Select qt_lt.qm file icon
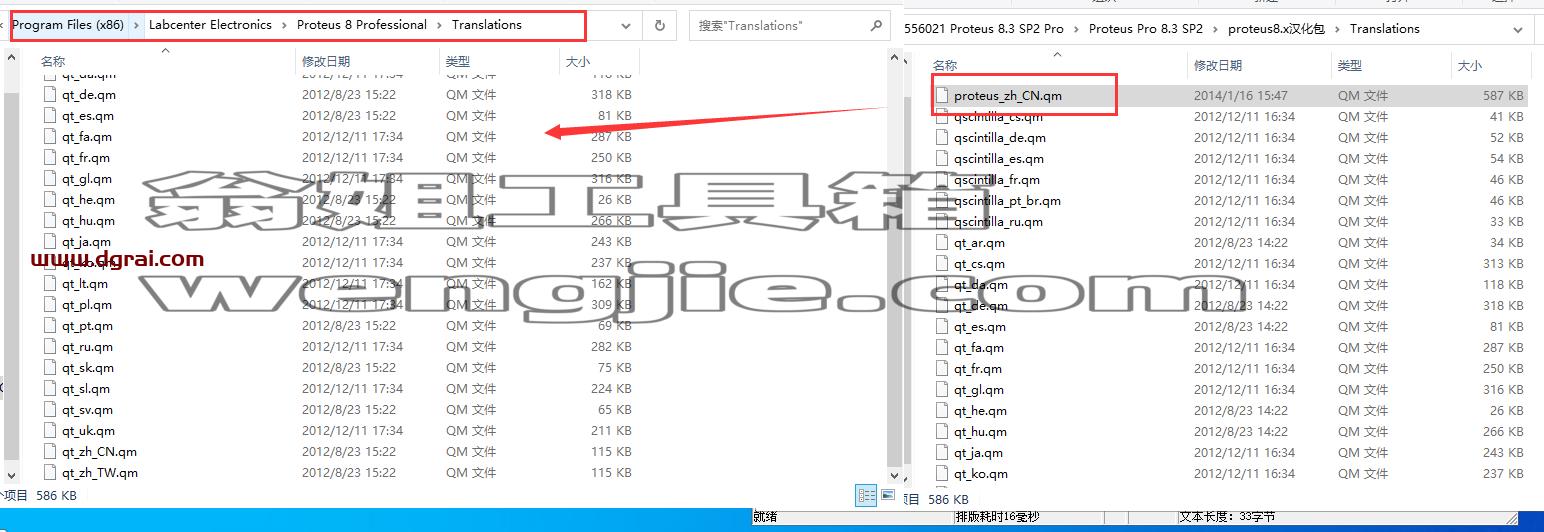This screenshot has height=532, width=1544. tap(51, 284)
